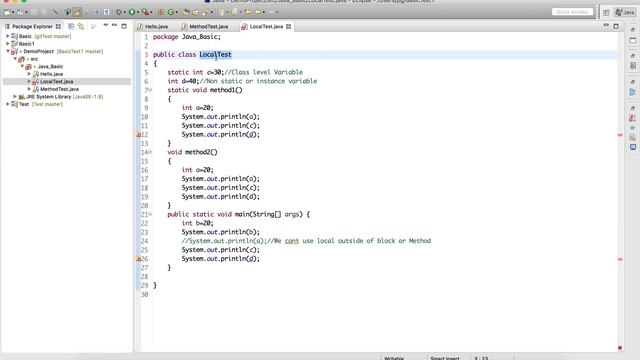This screenshot has height=360, width=640.
Task: Minimize the Package Explorer view
Action: pyautogui.click(x=114, y=26)
